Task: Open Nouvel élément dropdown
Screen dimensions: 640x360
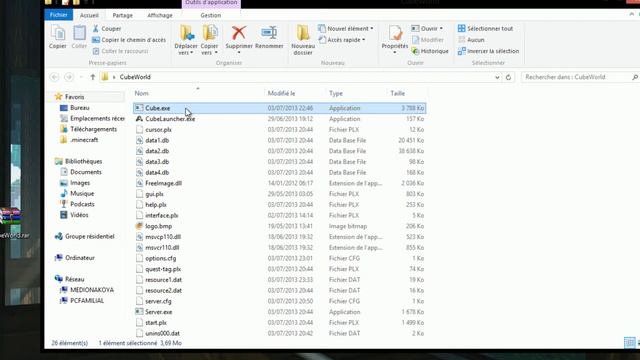Action: point(346,29)
